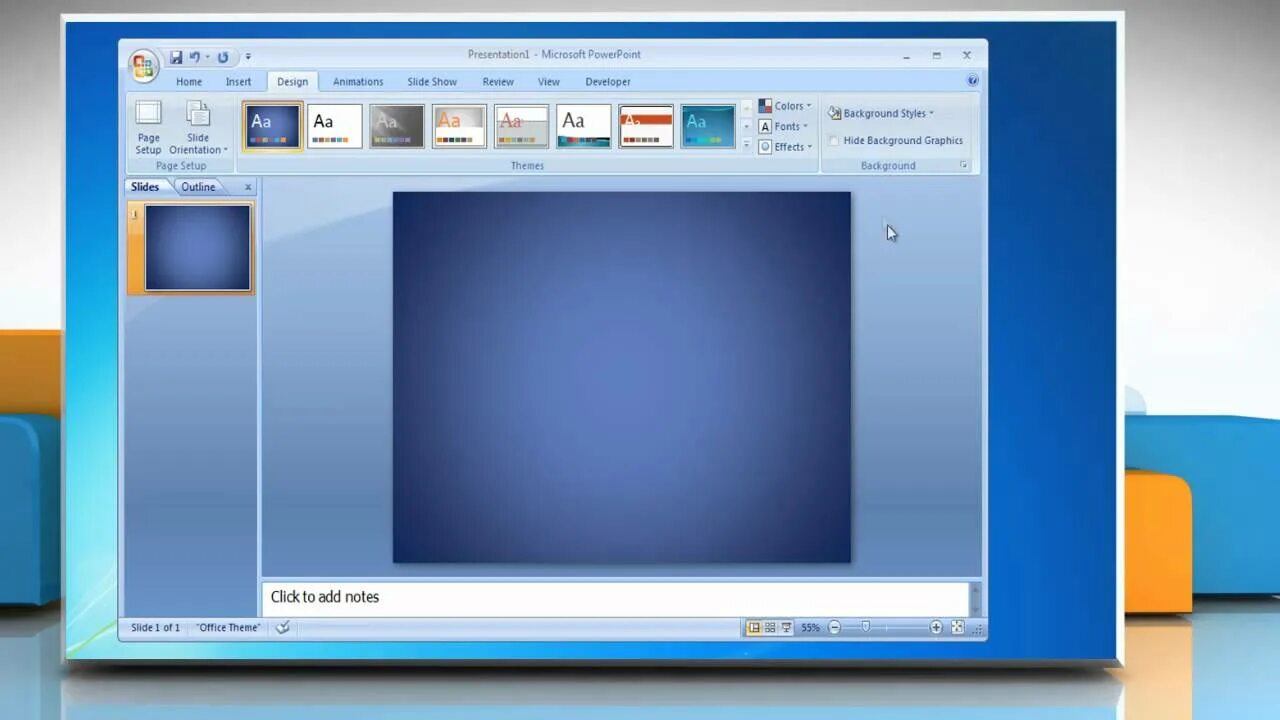The image size is (1280, 720).
Task: Open the theme Fonts dropdown
Action: (x=783, y=126)
